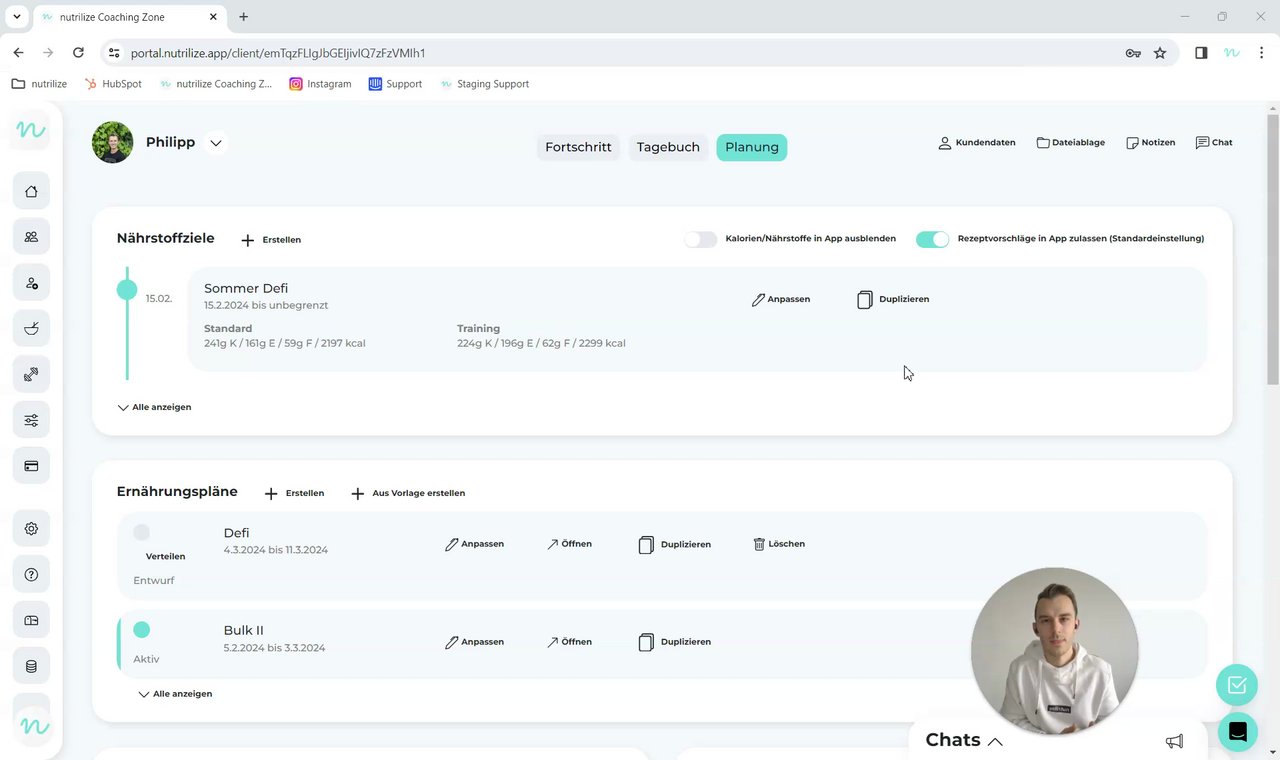Viewport: 1280px width, 760px height.
Task: Open the Notizen notes panel
Action: click(1150, 143)
